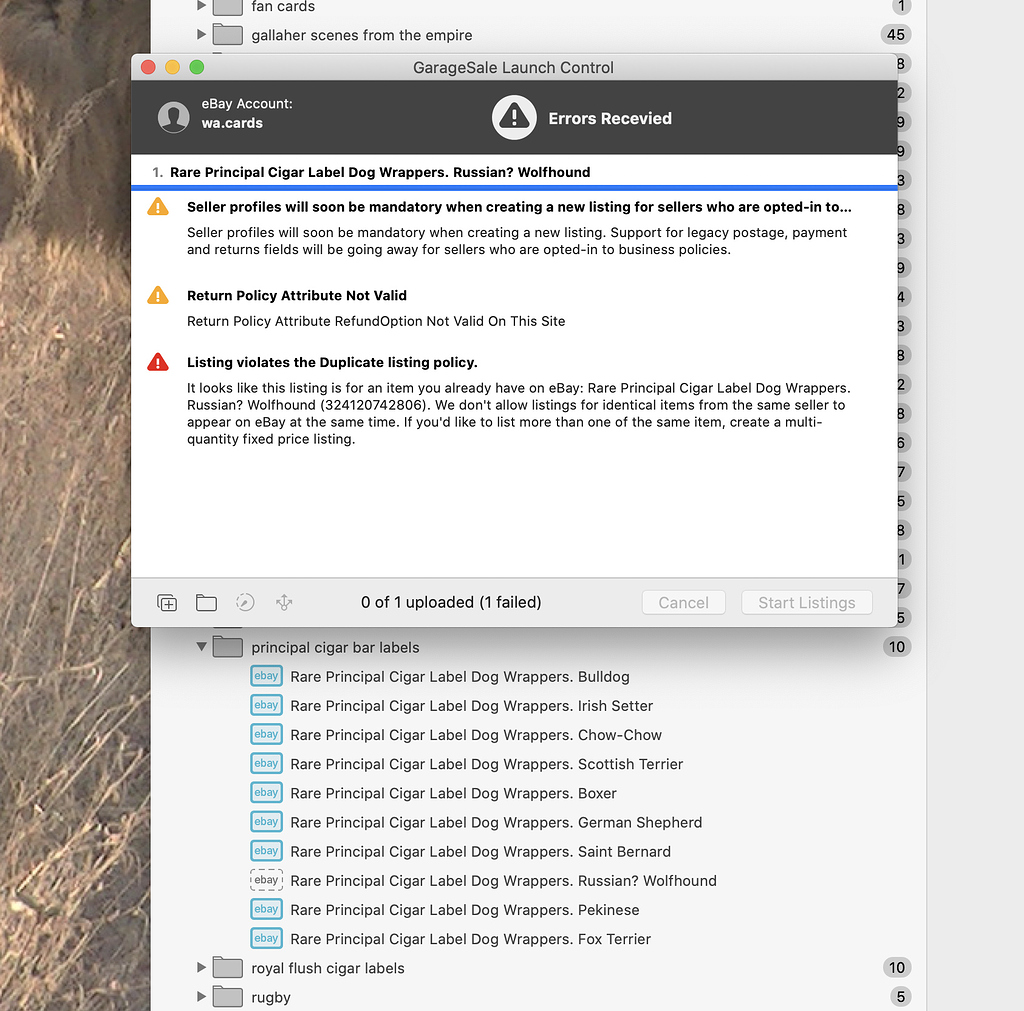Select the principal cigar bar labels folder row

click(538, 647)
